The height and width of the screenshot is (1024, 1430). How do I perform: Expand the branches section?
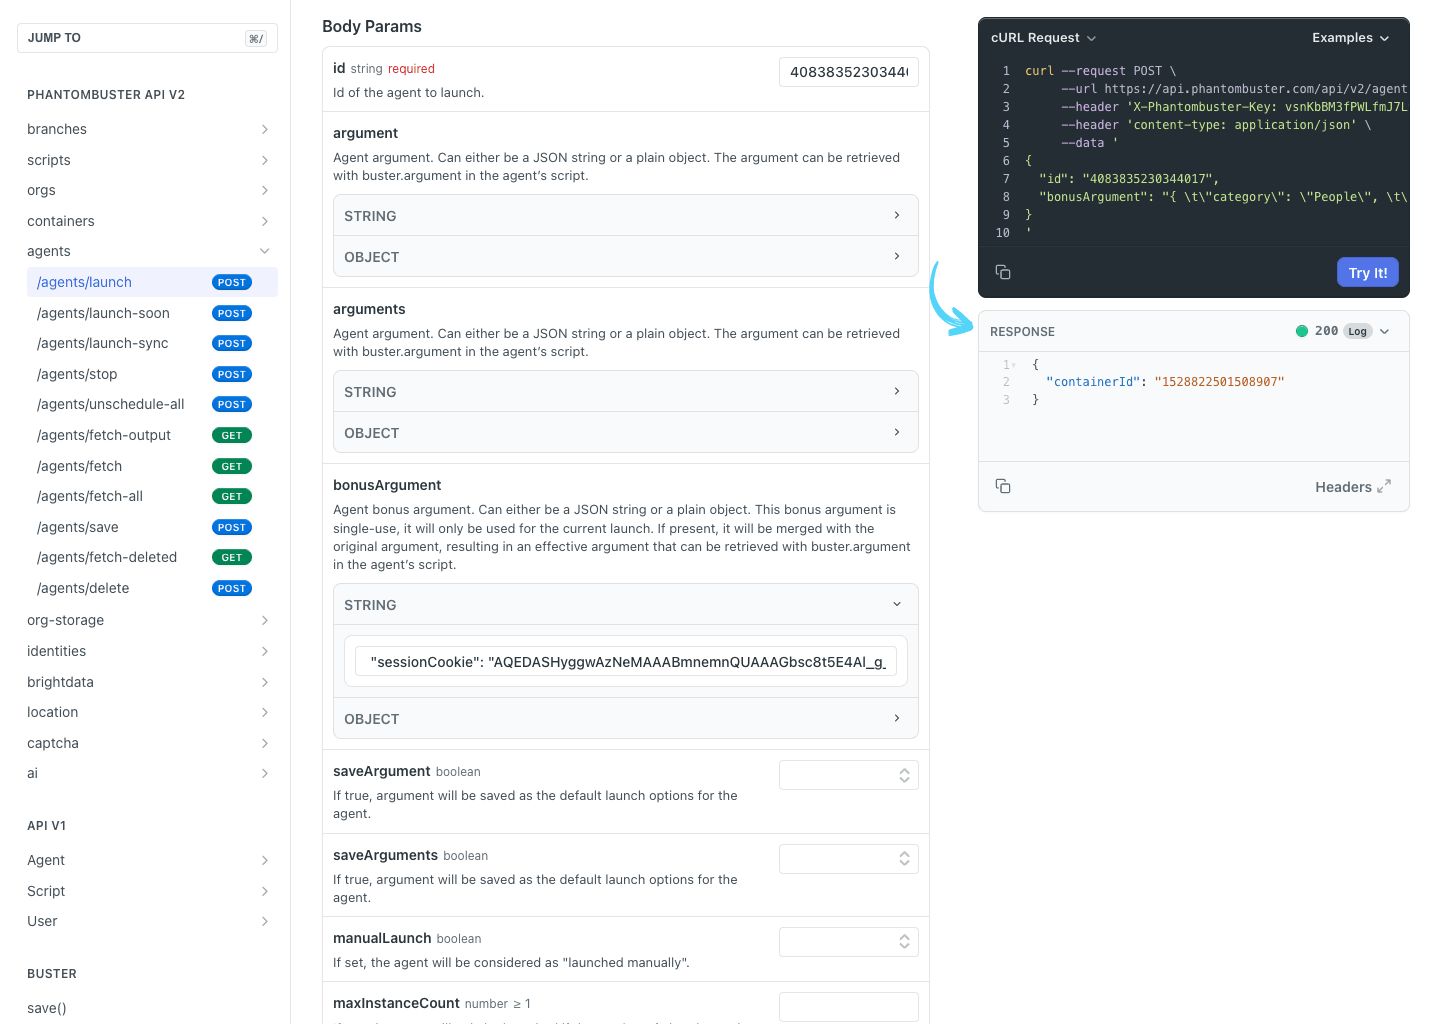click(x=147, y=129)
